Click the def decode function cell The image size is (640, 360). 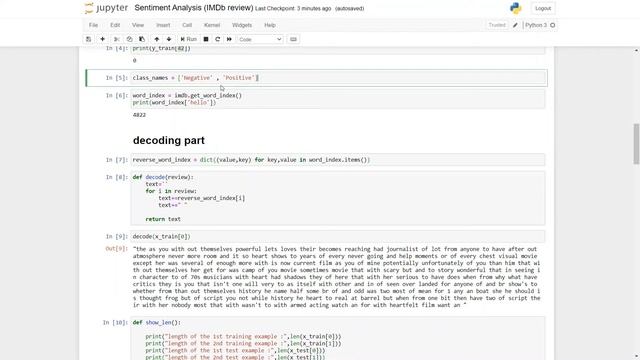tap(338, 198)
